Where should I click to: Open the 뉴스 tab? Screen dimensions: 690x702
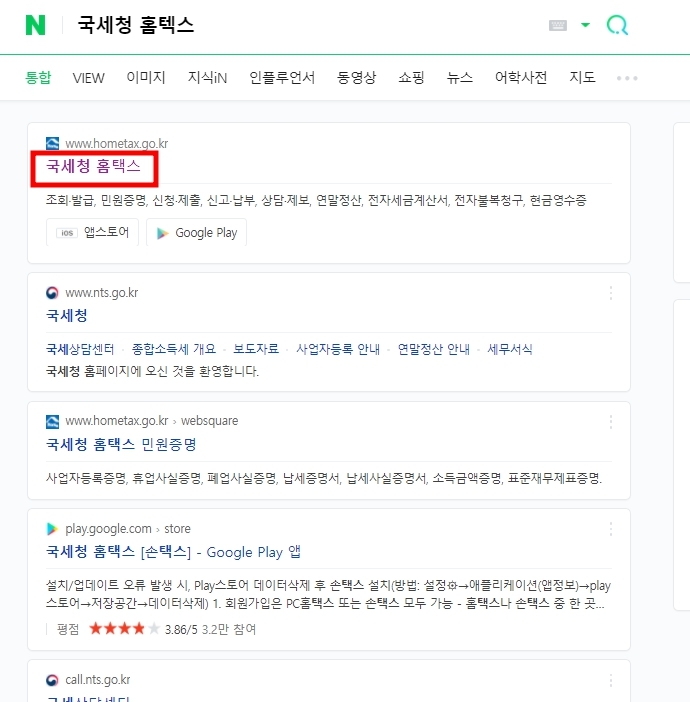pos(459,77)
